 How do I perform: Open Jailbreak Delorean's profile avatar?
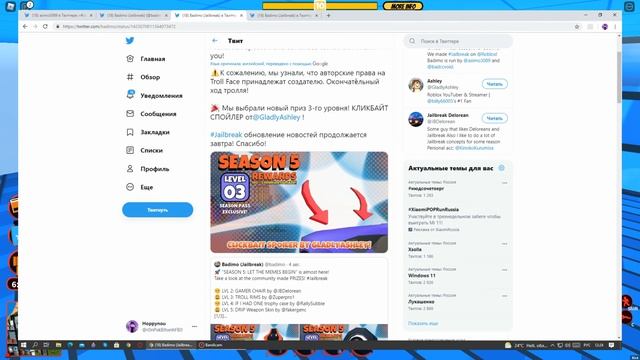(x=416, y=119)
